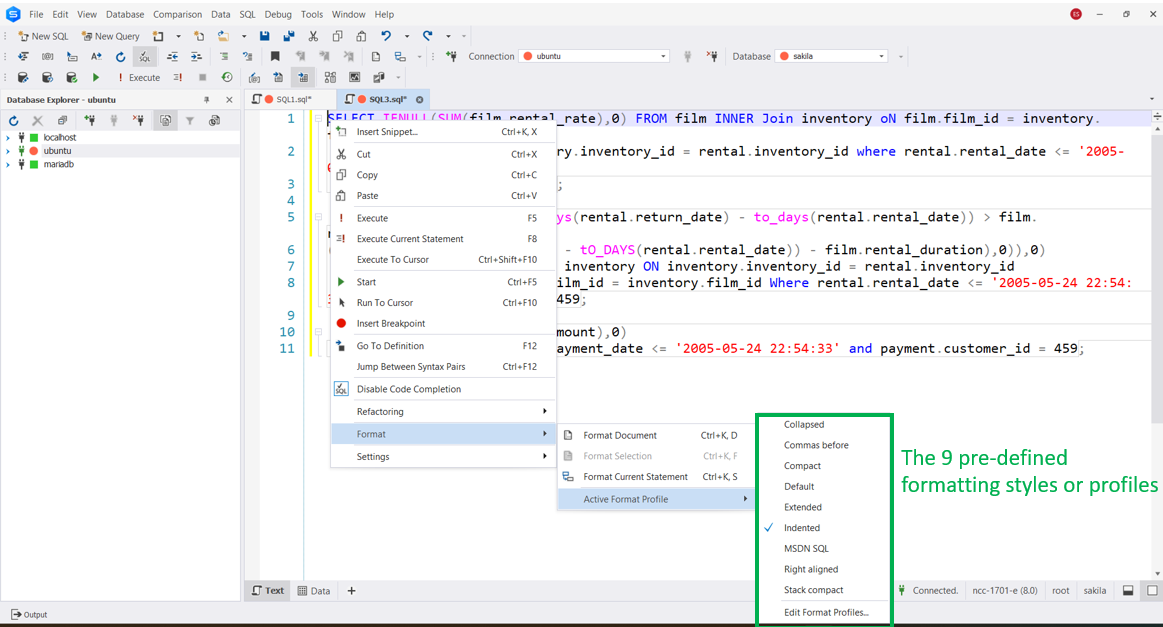Switch to the Data view tab

[314, 591]
